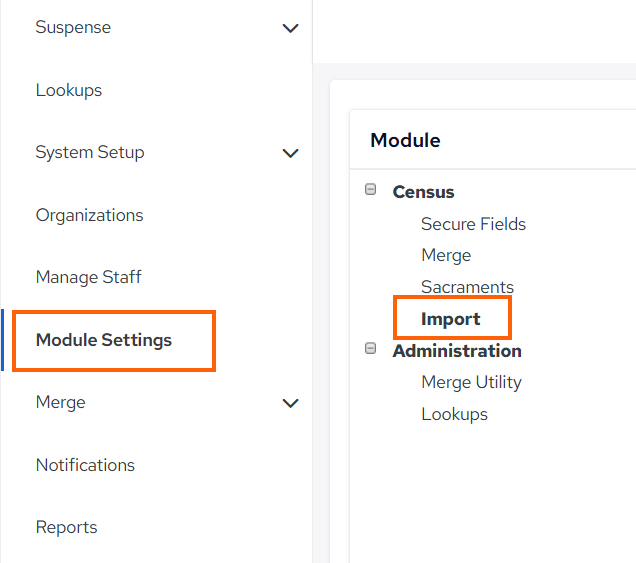Select Merge under Census module
Screen dimensions: 636x563
(x=446, y=256)
